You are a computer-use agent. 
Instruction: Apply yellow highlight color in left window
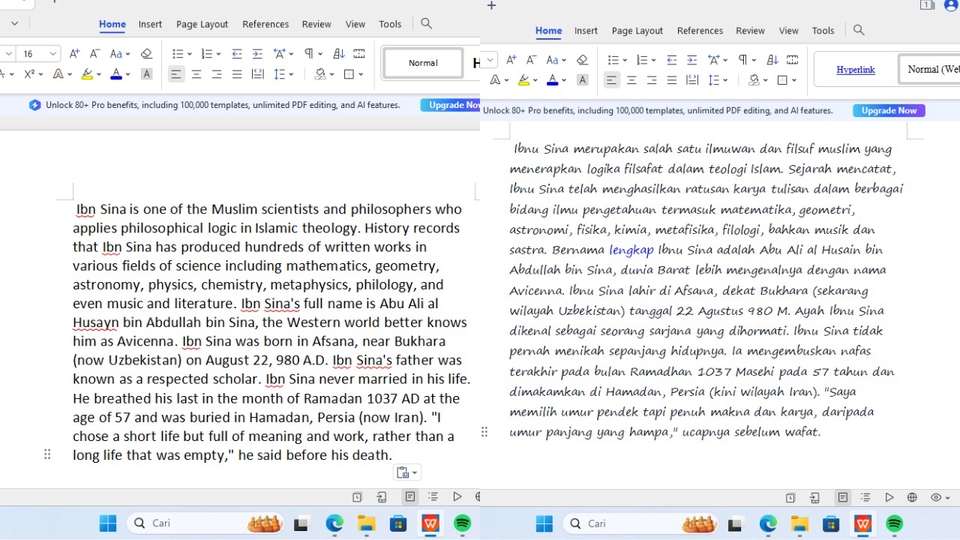[x=88, y=74]
